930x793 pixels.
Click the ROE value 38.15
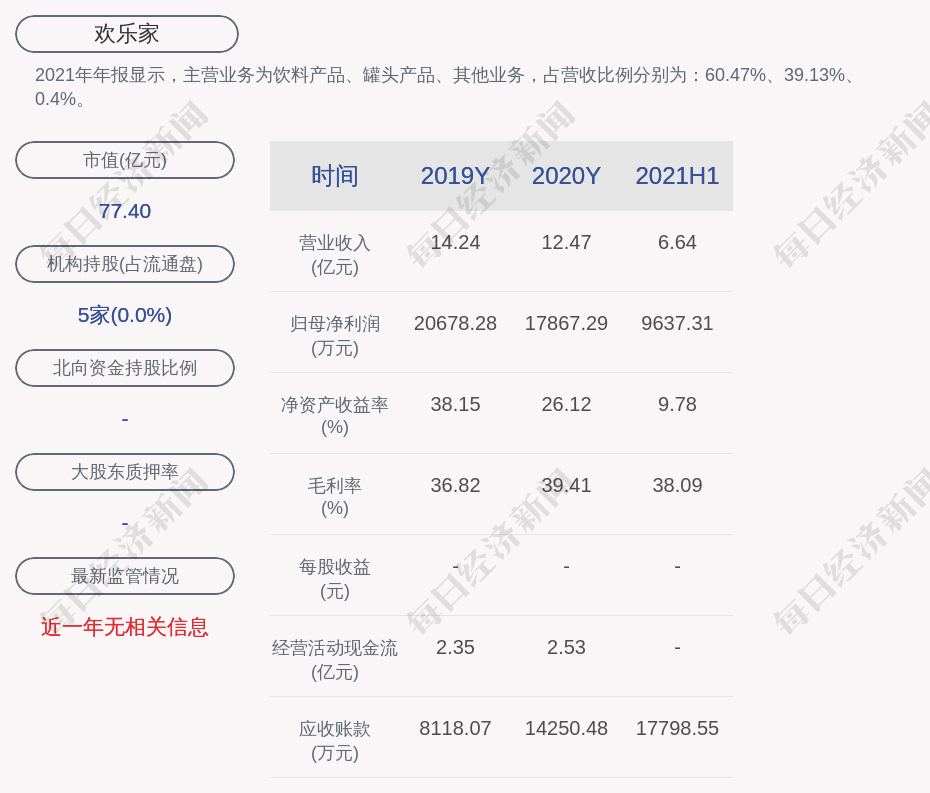click(x=455, y=405)
